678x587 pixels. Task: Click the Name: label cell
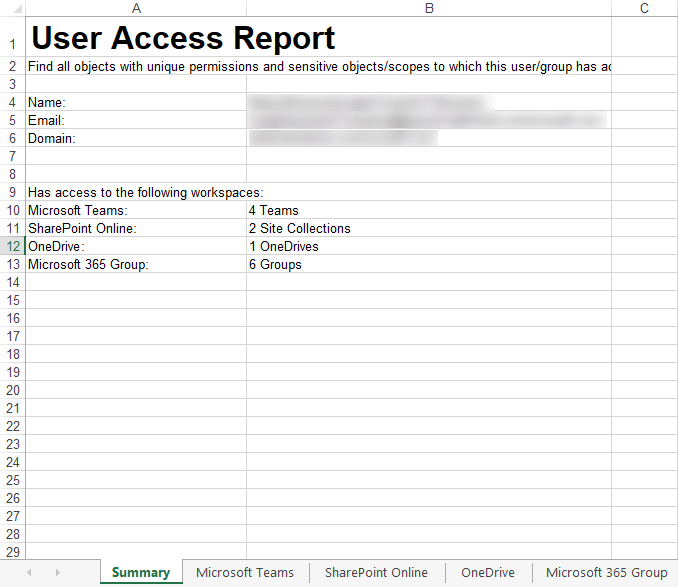[x=136, y=102]
